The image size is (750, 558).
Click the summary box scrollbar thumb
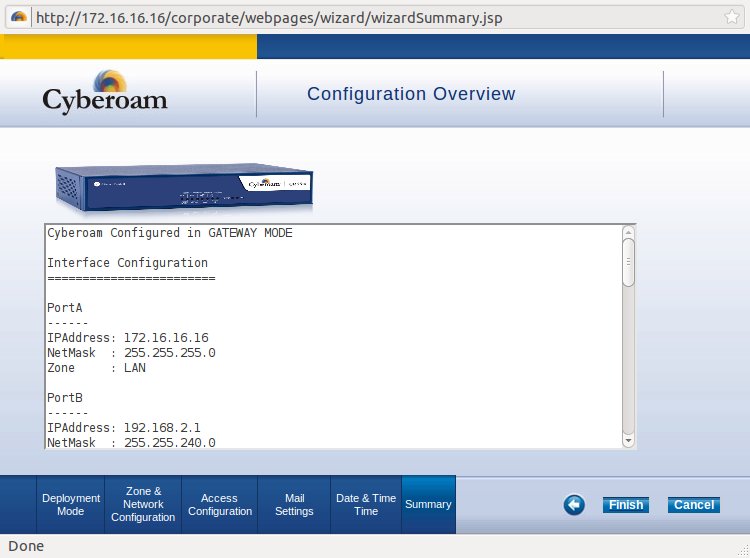tap(629, 263)
